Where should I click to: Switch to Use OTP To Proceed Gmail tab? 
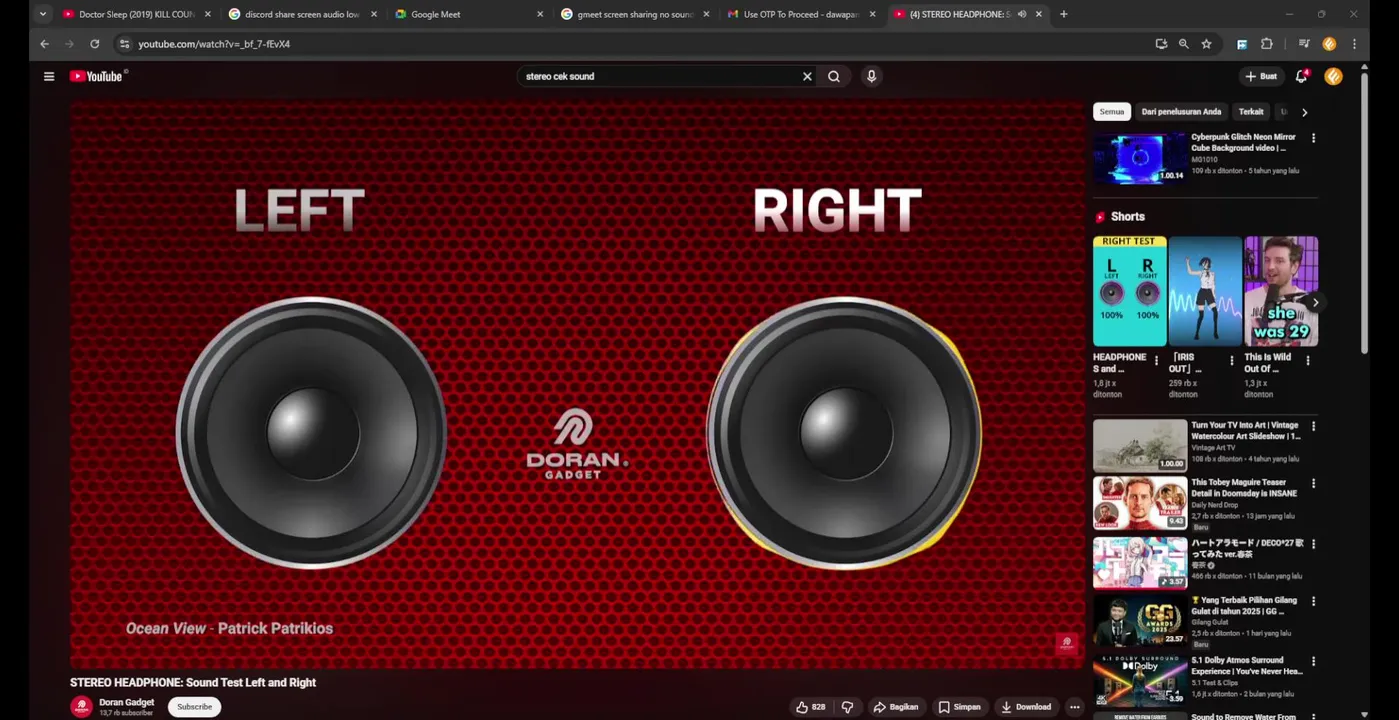799,14
